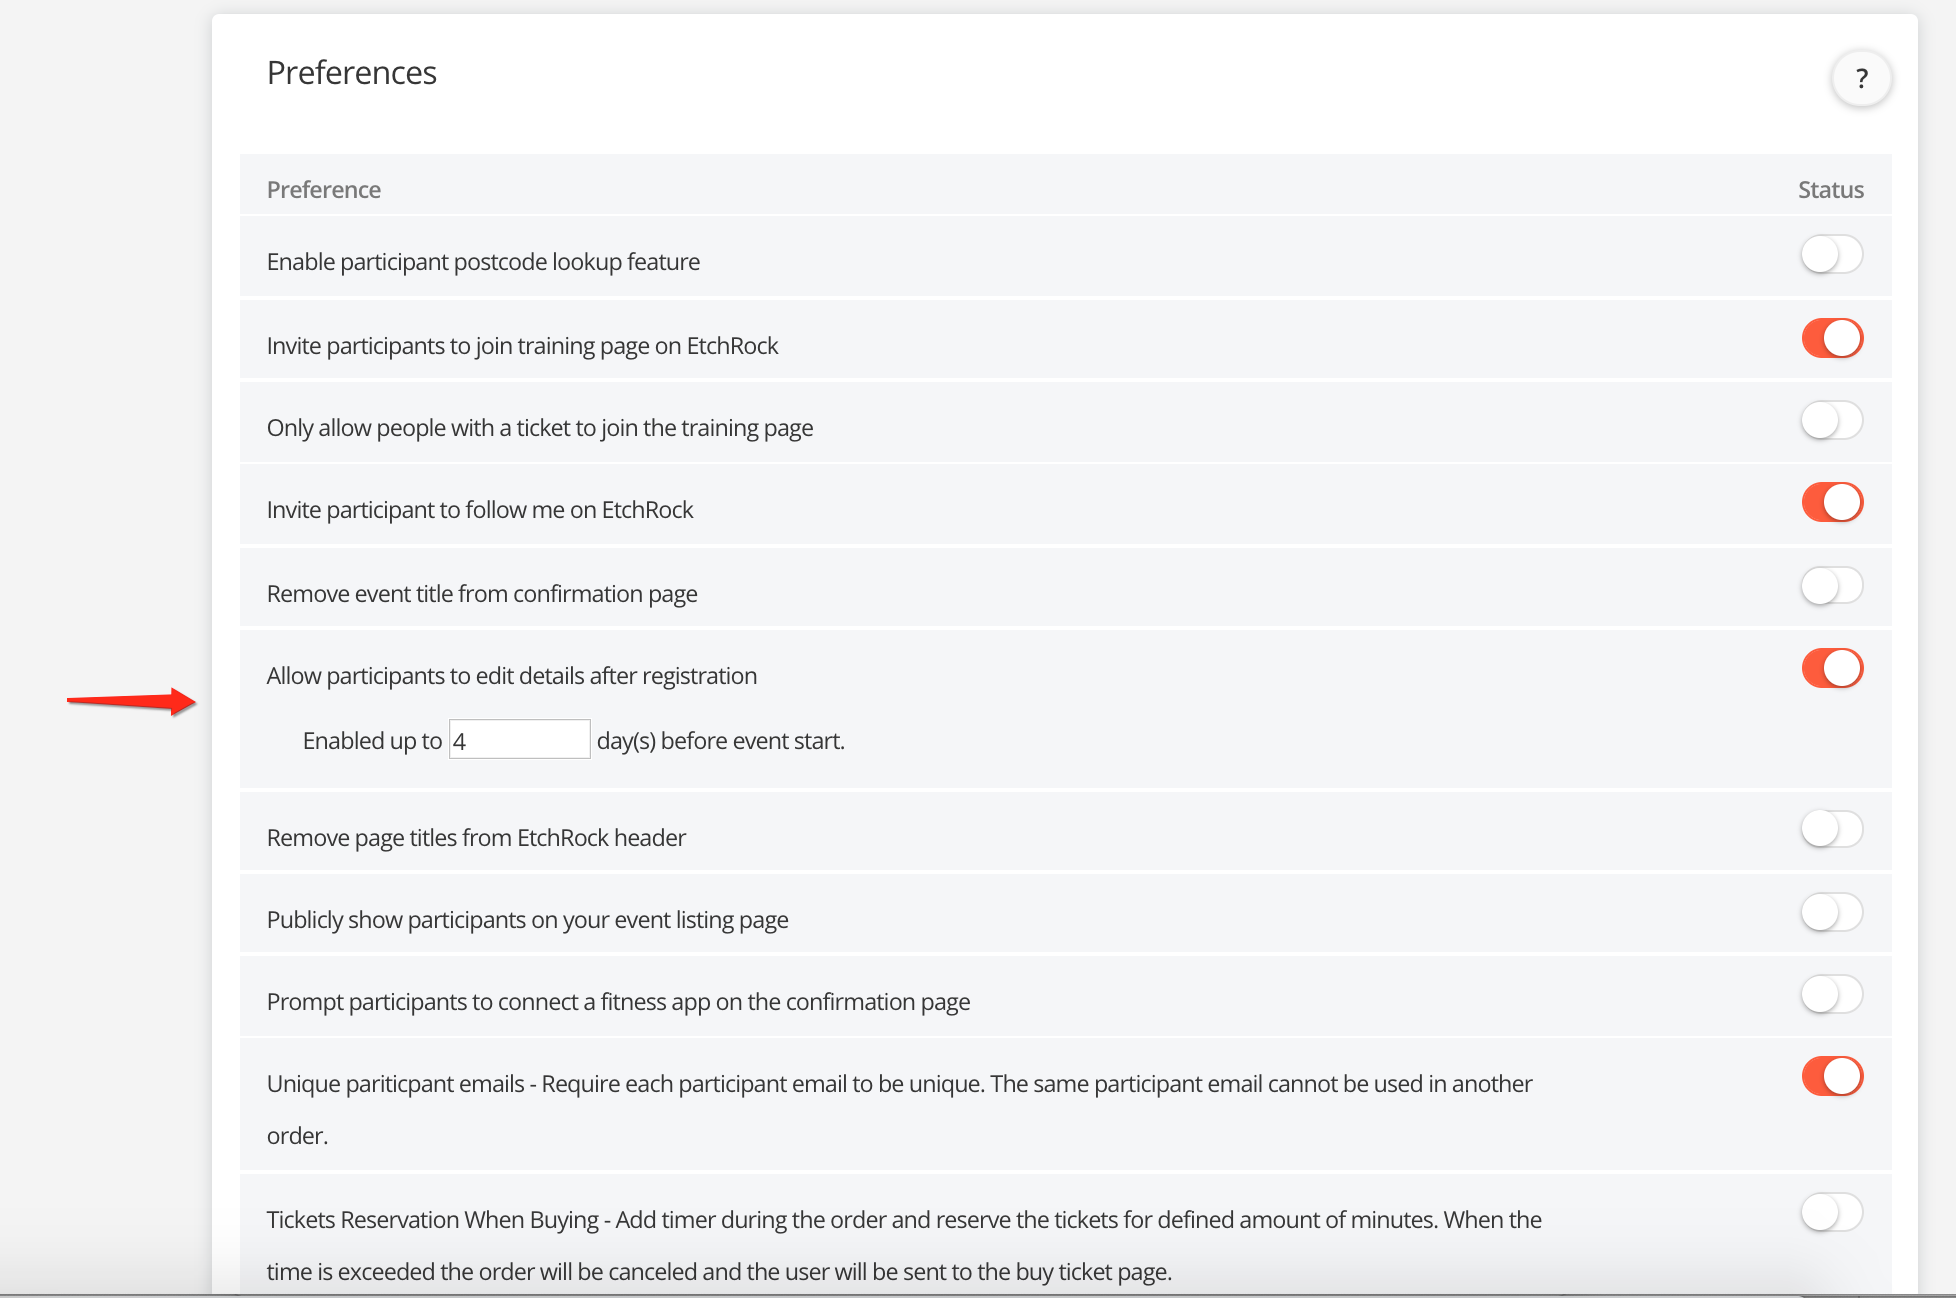The width and height of the screenshot is (1956, 1298).
Task: Enable remove page titles from EtchRock header
Action: [x=1831, y=829]
